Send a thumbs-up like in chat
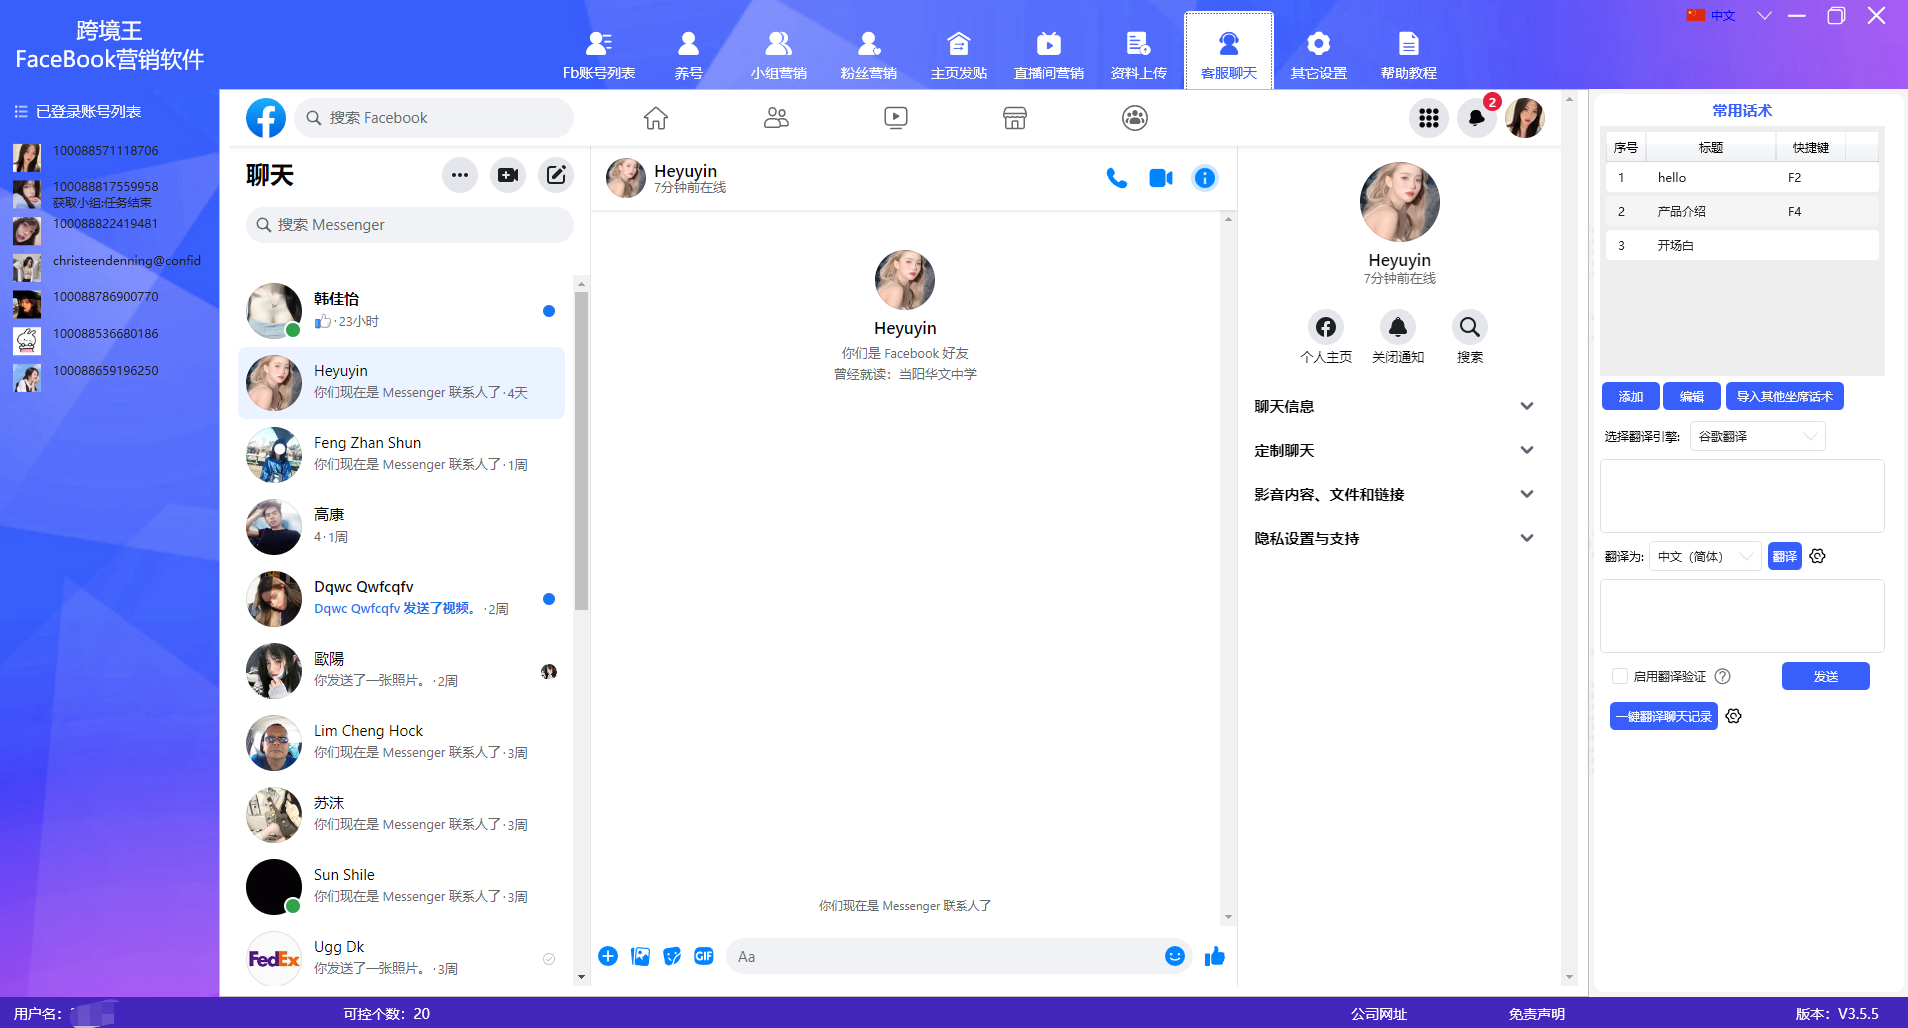 [1214, 956]
